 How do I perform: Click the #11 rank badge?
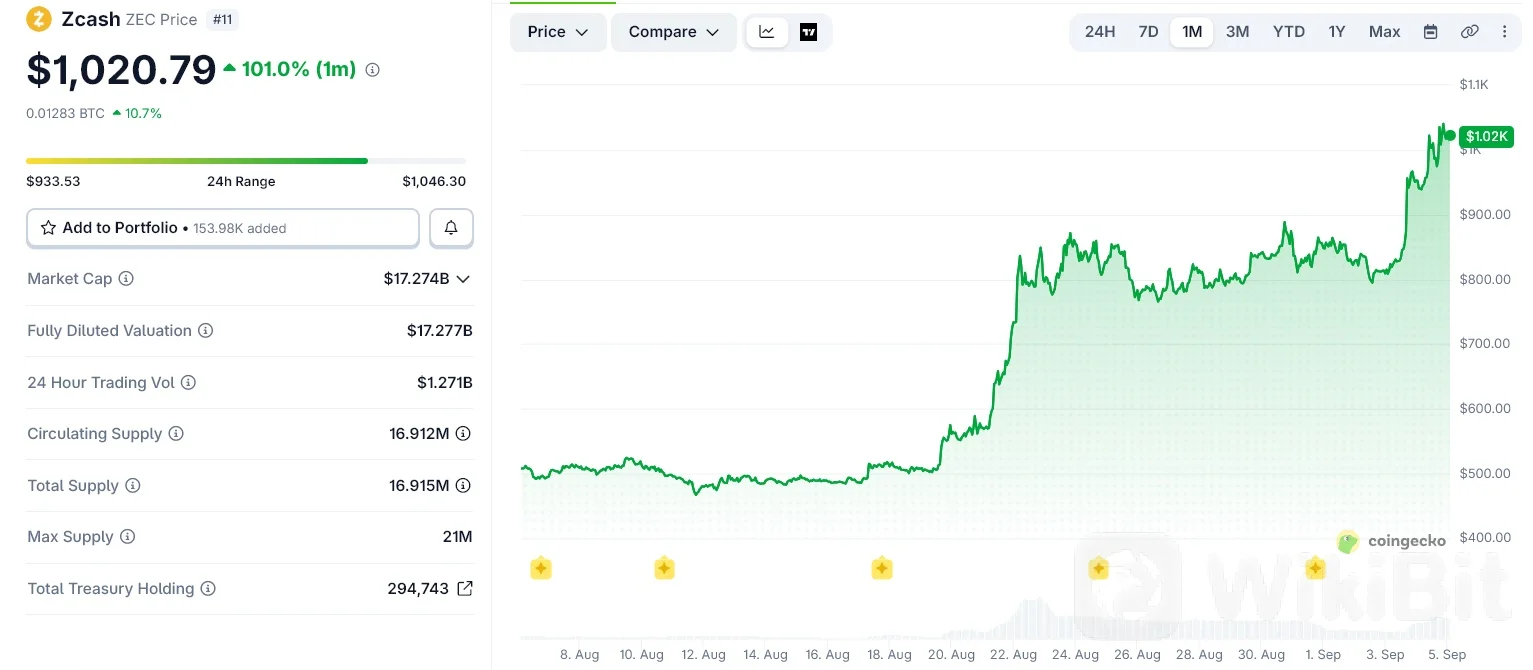coord(222,20)
